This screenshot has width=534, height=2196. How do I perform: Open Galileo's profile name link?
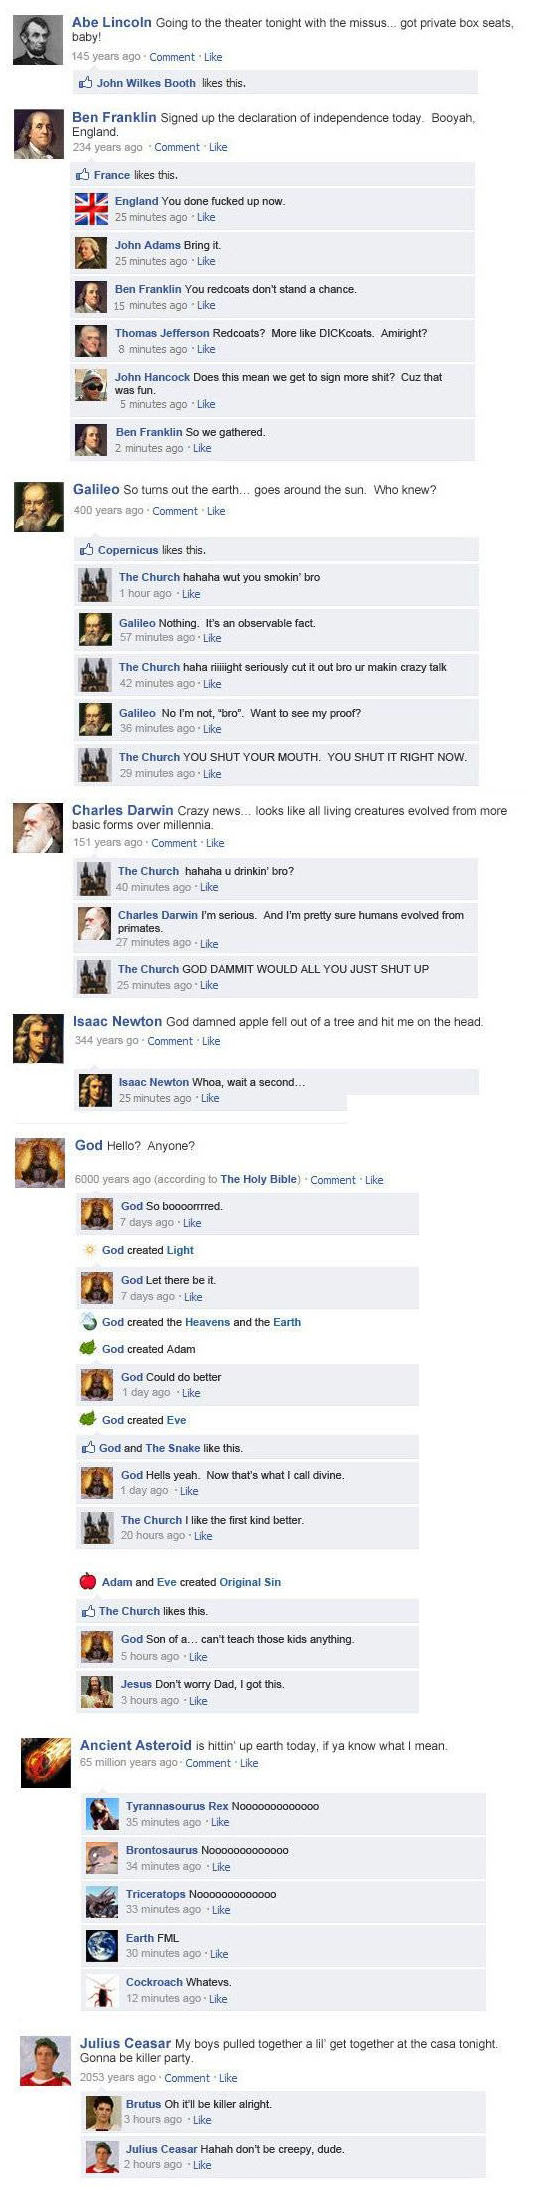(x=96, y=489)
